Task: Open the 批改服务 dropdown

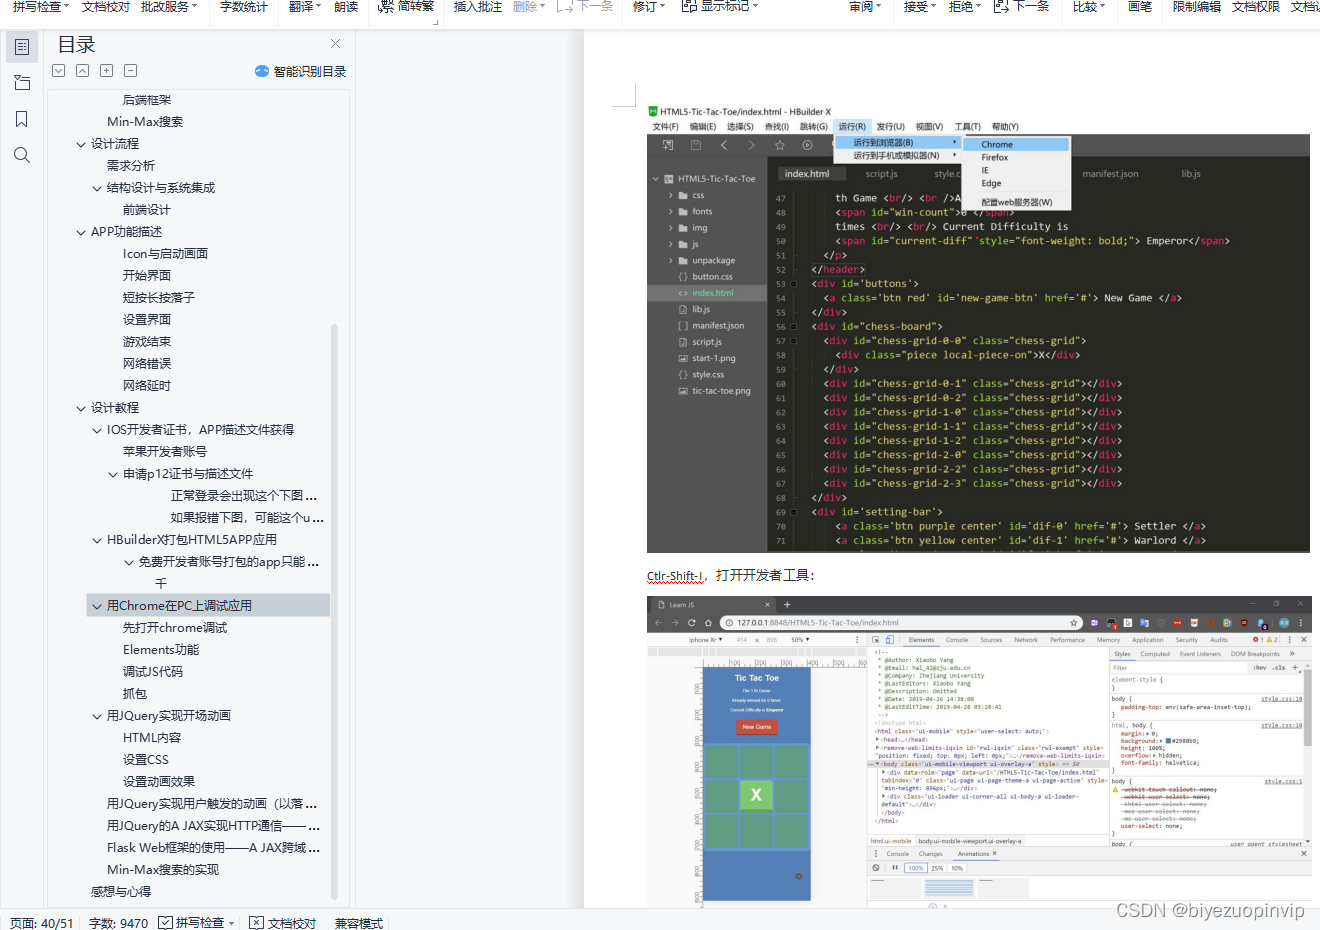Action: 194,6
